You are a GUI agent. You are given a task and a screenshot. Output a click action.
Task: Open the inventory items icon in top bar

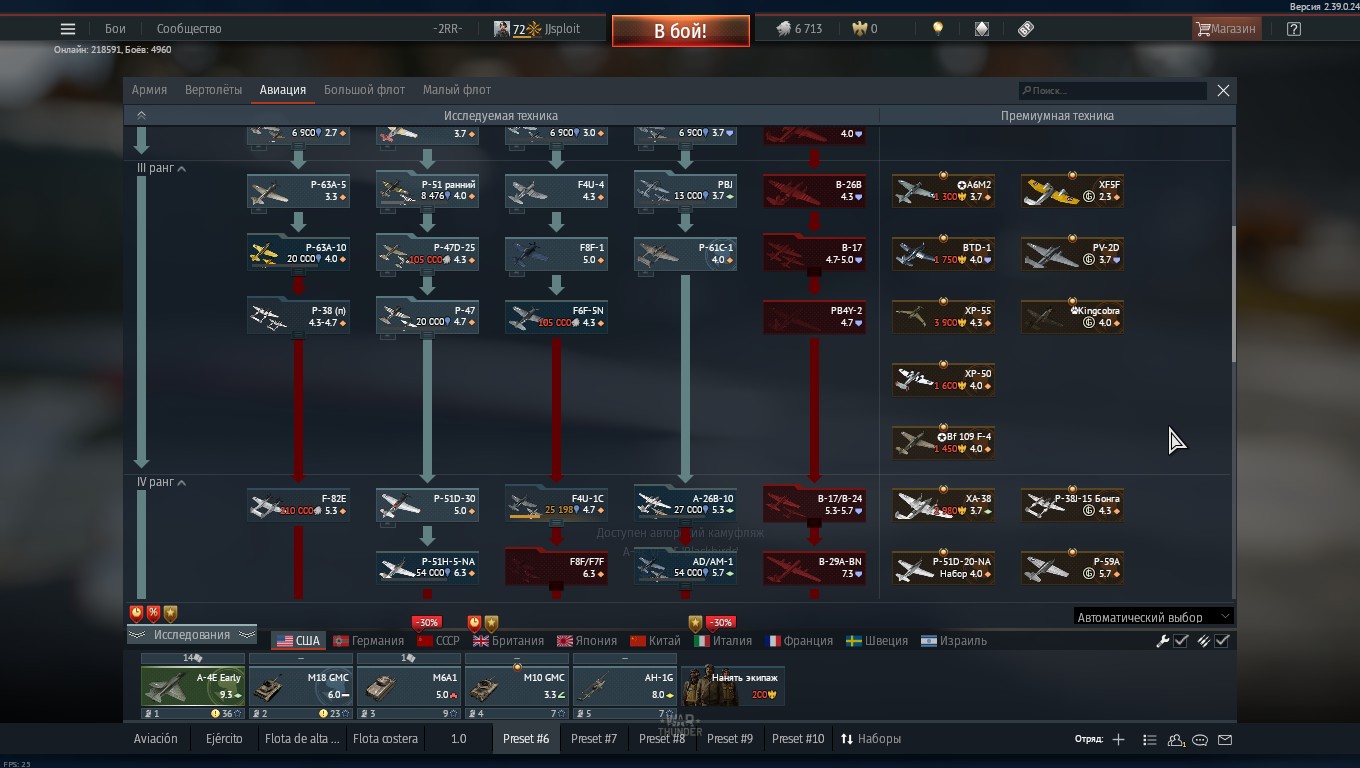coord(982,29)
